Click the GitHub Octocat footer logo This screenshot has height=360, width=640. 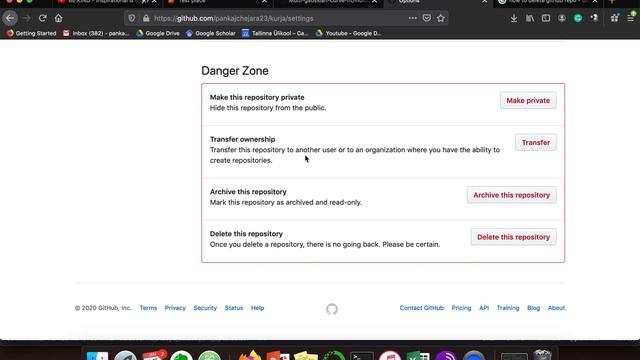[332, 309]
